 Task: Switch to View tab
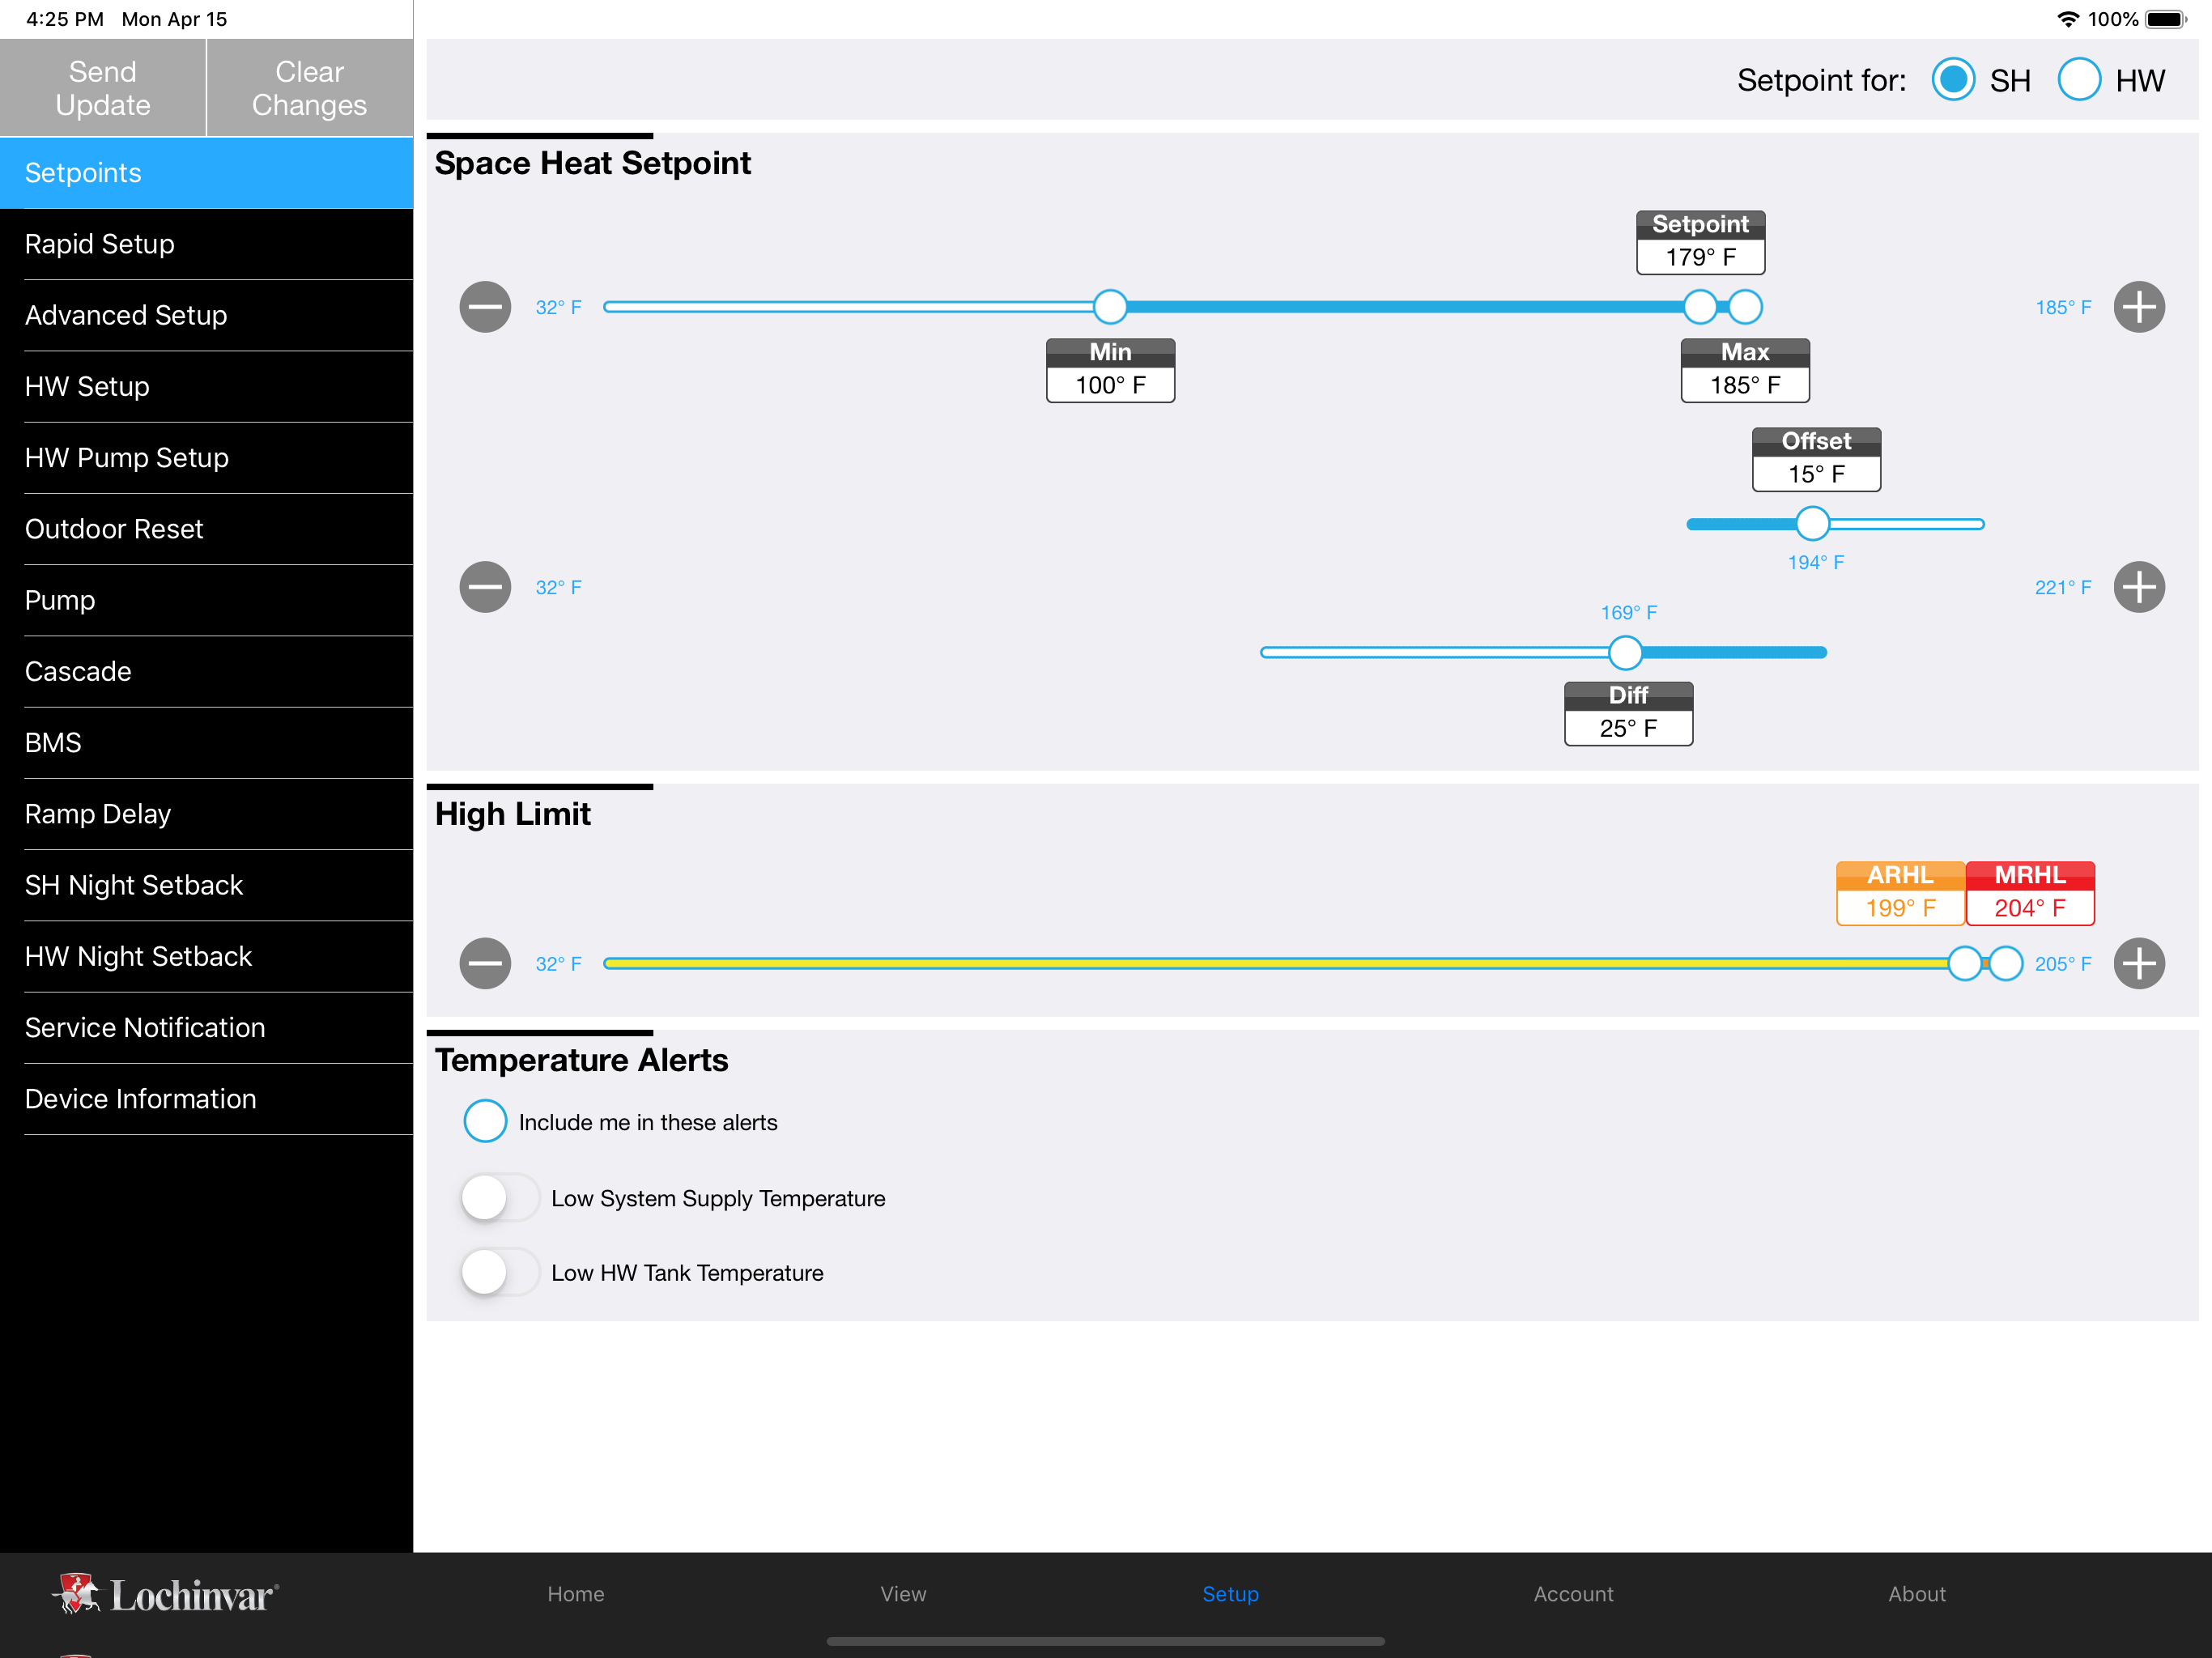click(x=903, y=1594)
